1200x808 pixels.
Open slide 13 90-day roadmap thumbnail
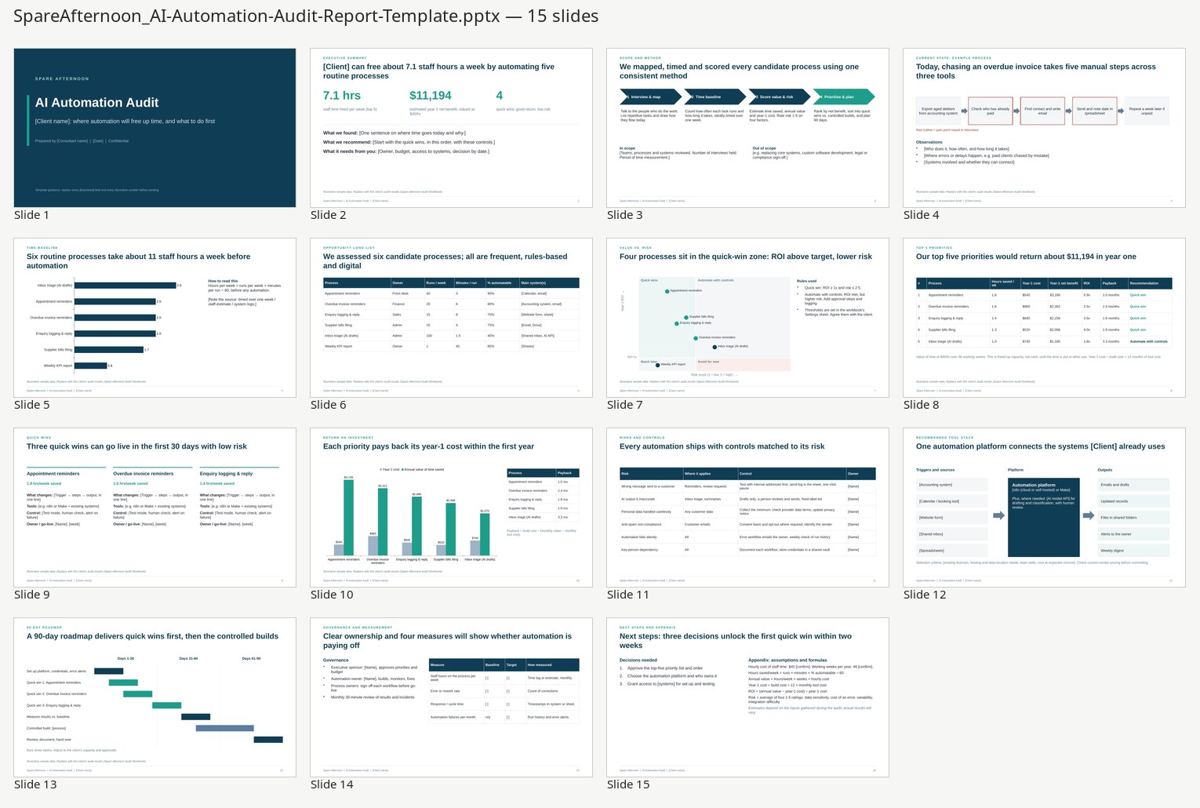(155, 697)
